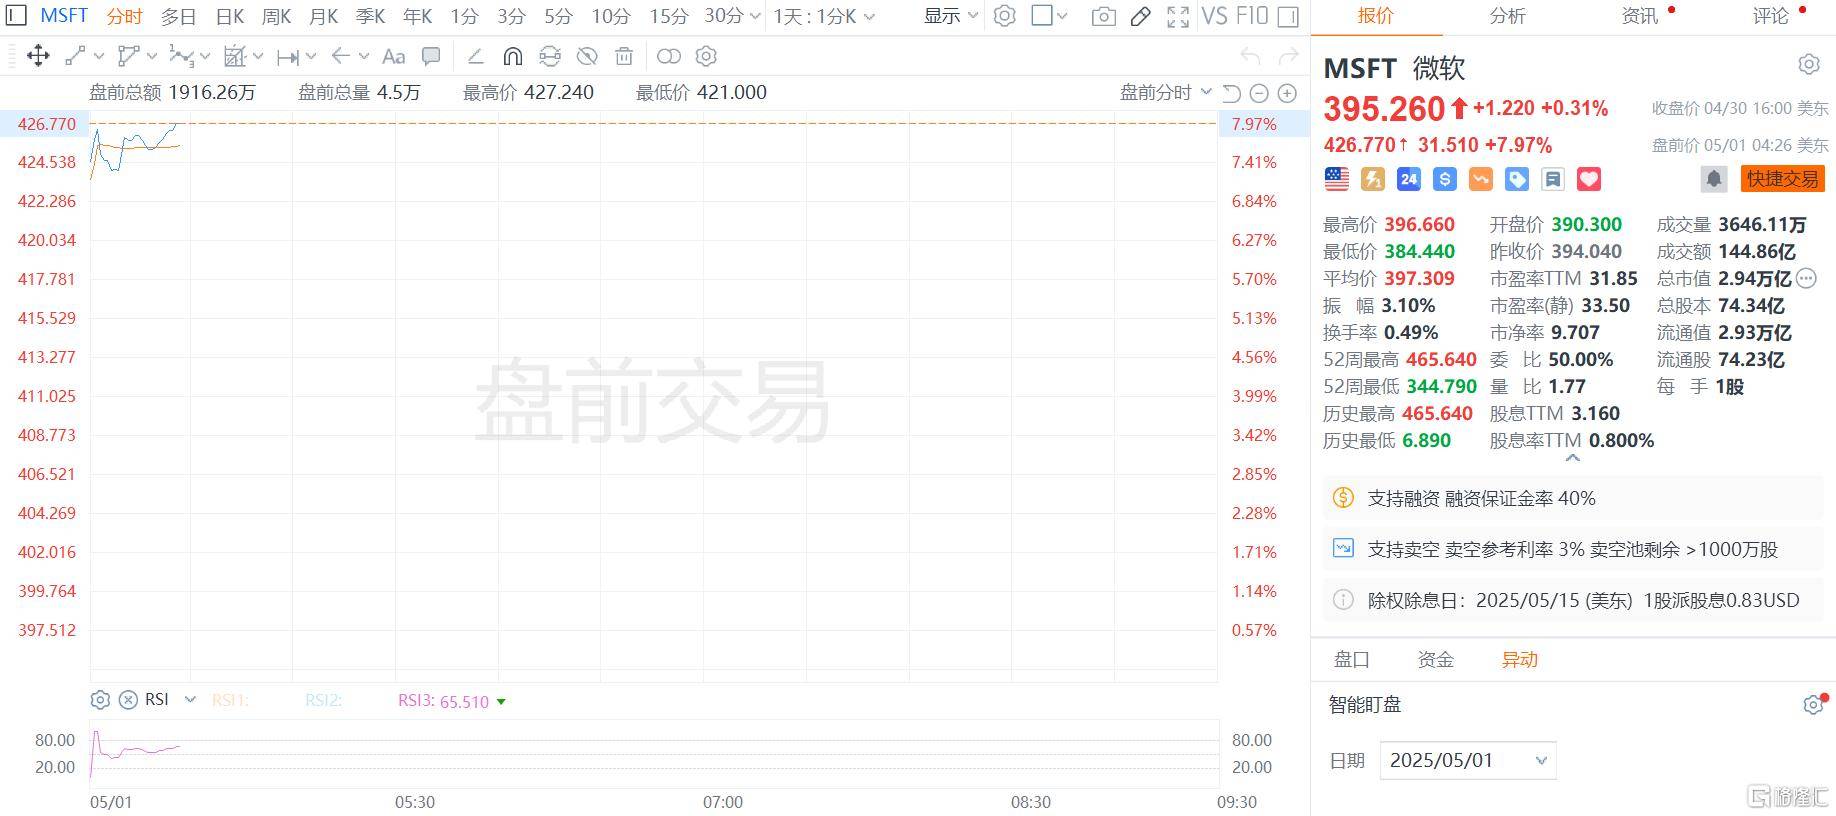
Task: Toggle hide drawings eye icon
Action: (x=587, y=57)
